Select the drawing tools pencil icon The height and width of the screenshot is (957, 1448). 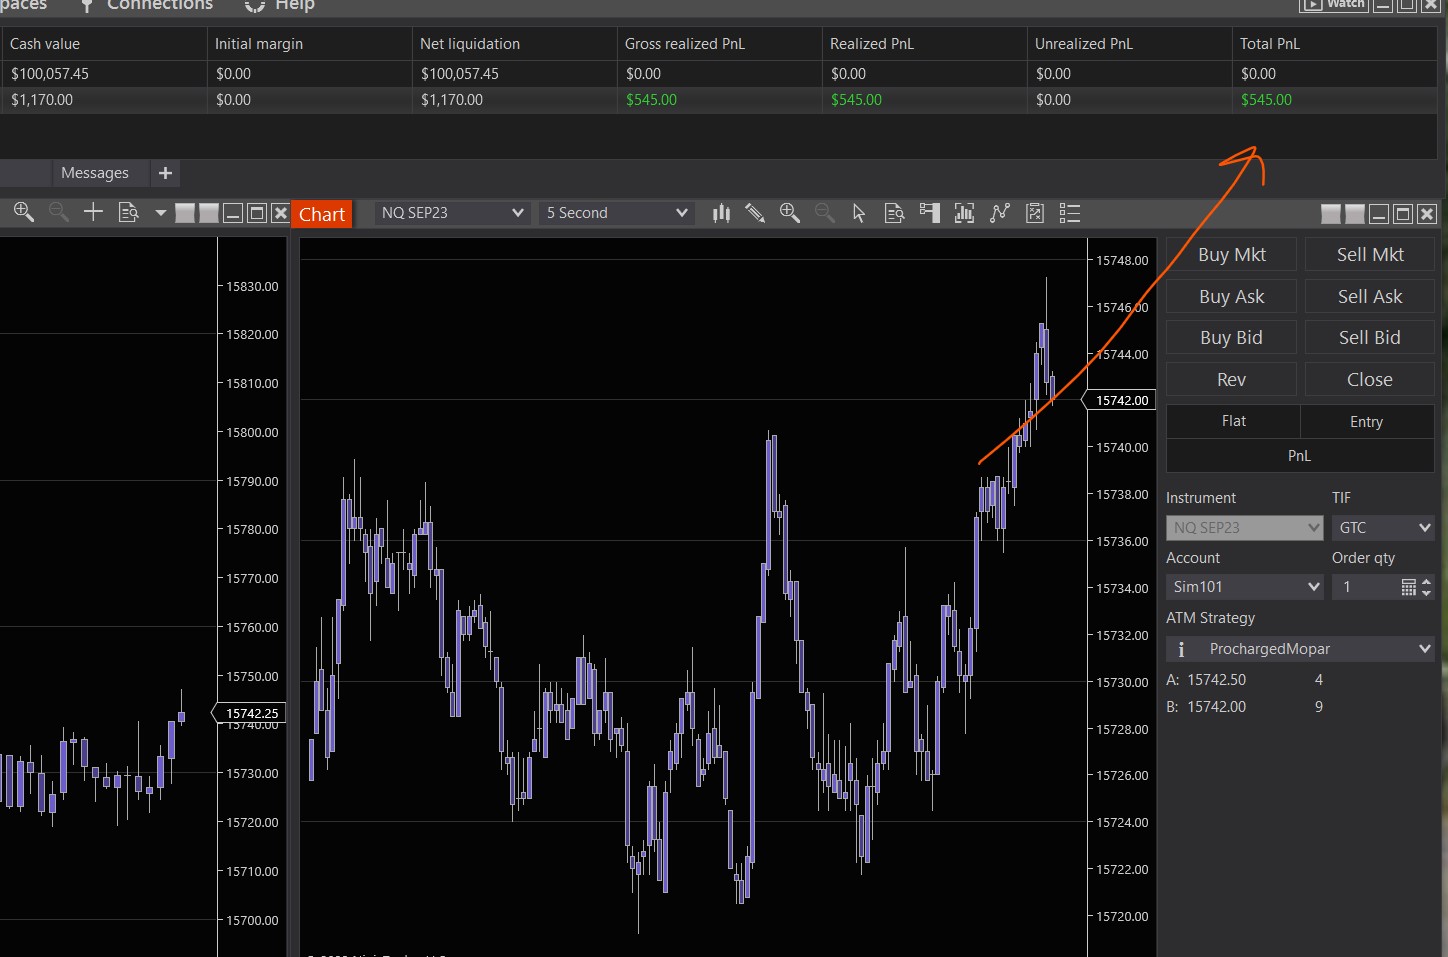tap(755, 213)
